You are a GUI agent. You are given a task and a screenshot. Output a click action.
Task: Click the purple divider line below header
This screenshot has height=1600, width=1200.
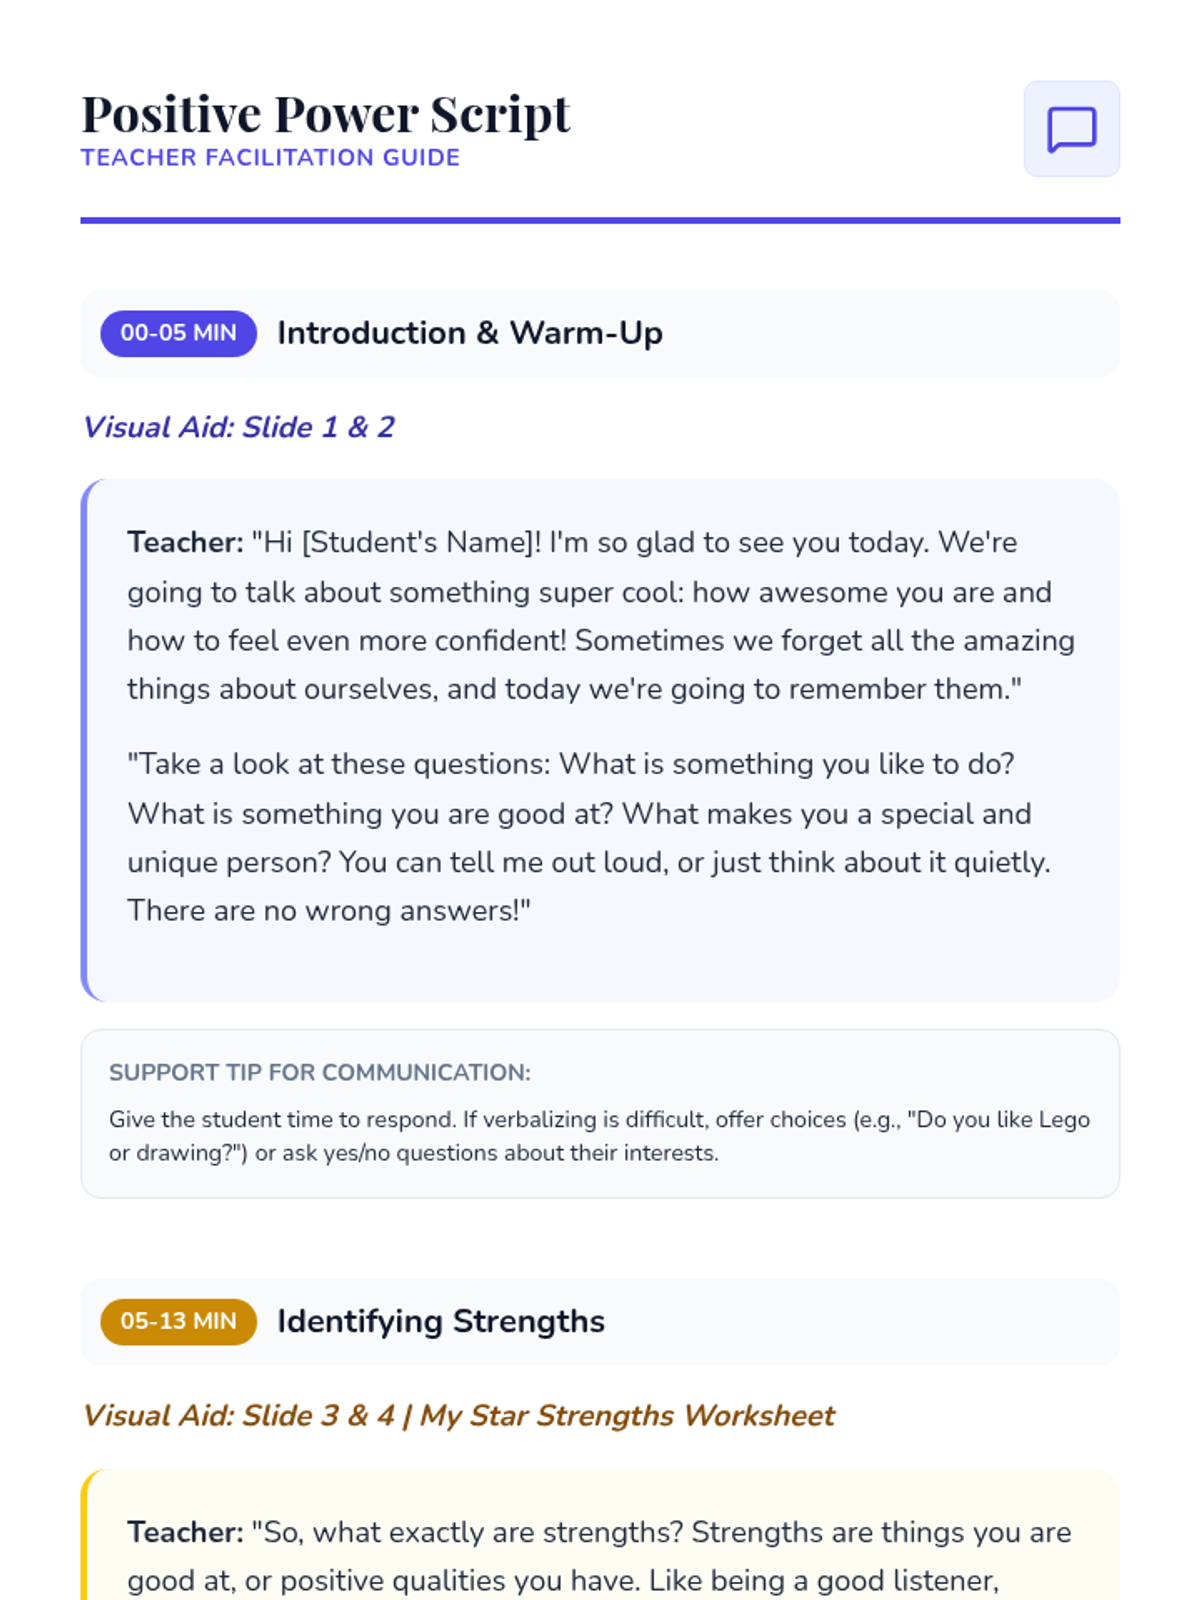[x=600, y=220]
